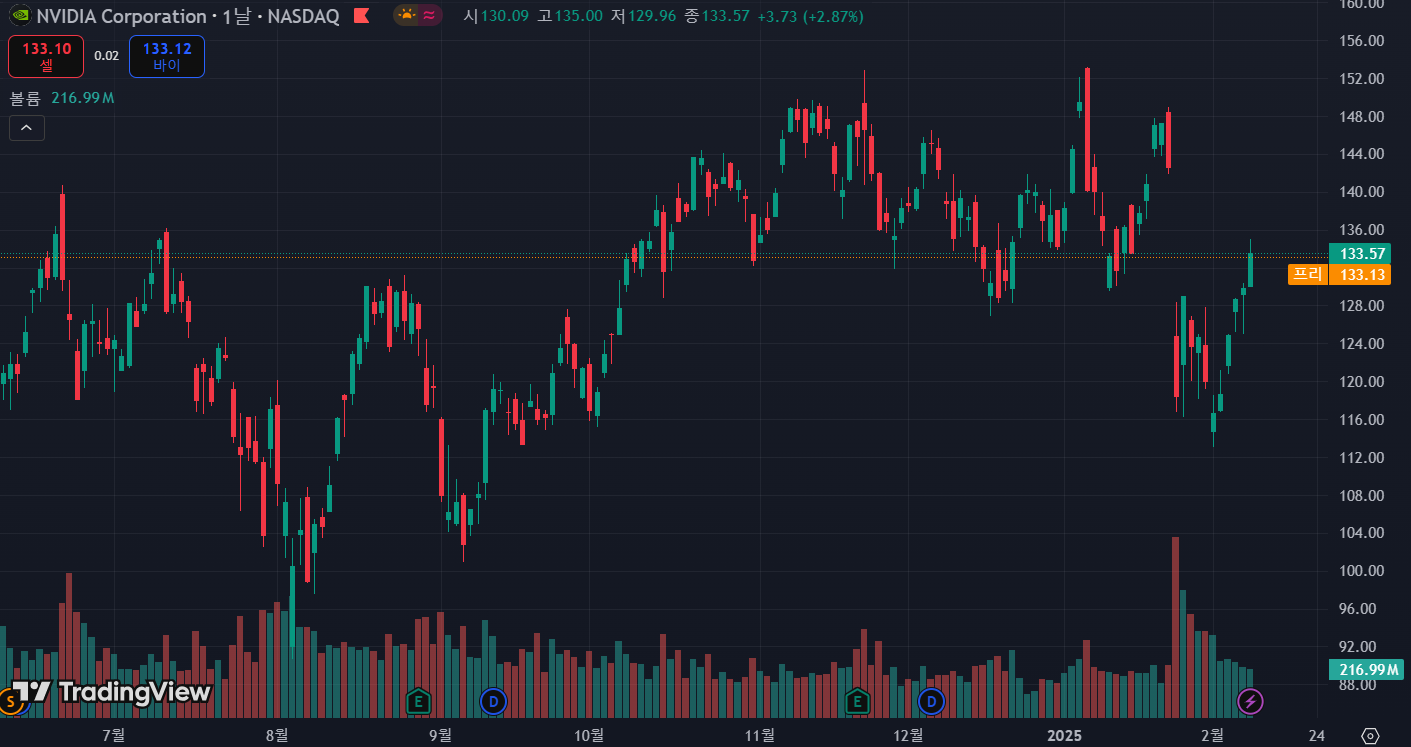Click the 2월 label on time axis
The width and height of the screenshot is (1411, 747).
point(1211,736)
